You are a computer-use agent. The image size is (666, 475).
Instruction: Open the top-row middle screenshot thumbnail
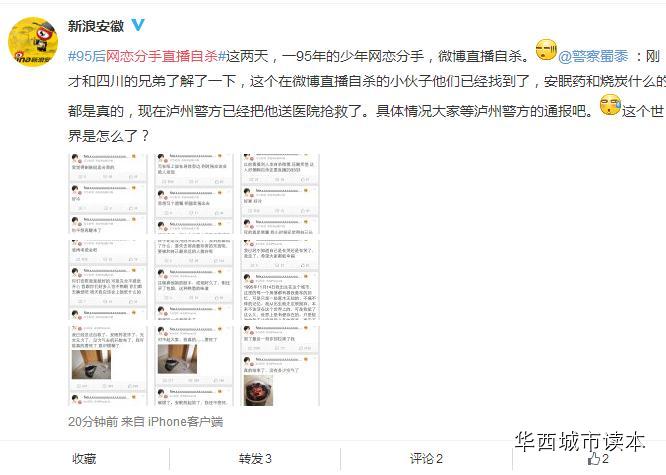pyautogui.click(x=194, y=194)
